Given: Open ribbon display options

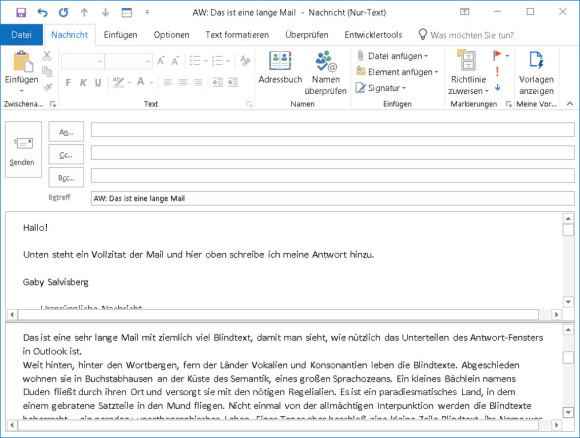Looking at the screenshot, I should pyautogui.click(x=465, y=12).
